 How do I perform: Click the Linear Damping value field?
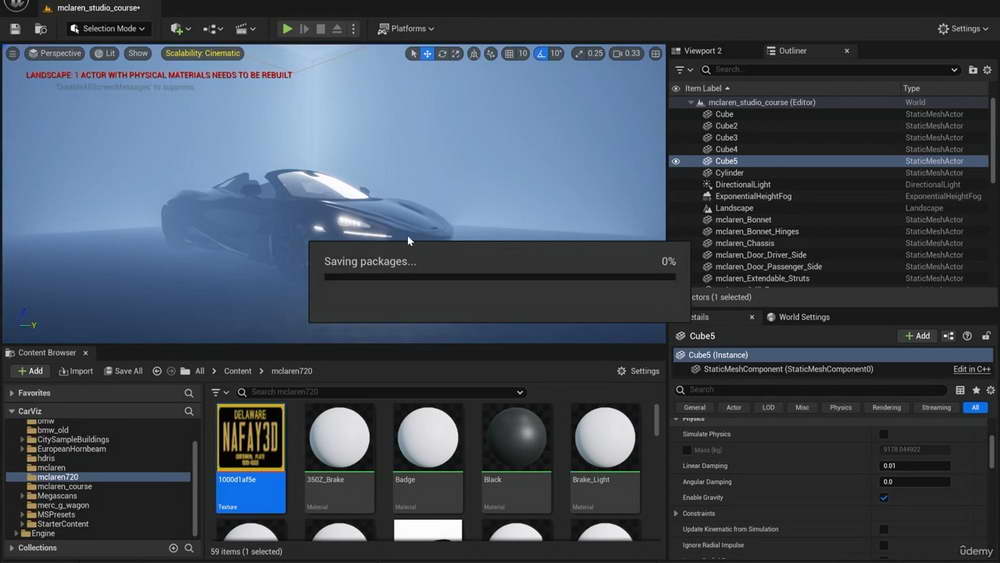pos(915,466)
